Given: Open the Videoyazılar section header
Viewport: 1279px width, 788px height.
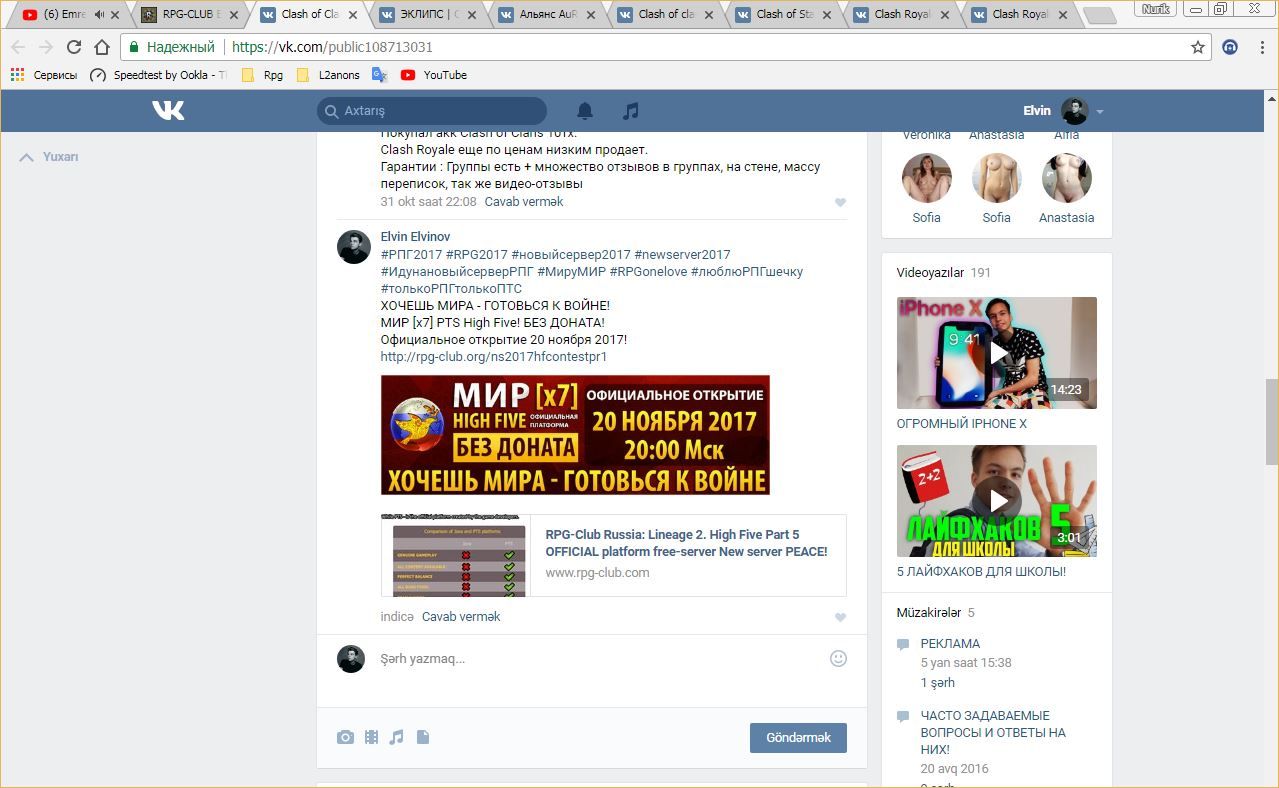Looking at the screenshot, I should (x=930, y=272).
